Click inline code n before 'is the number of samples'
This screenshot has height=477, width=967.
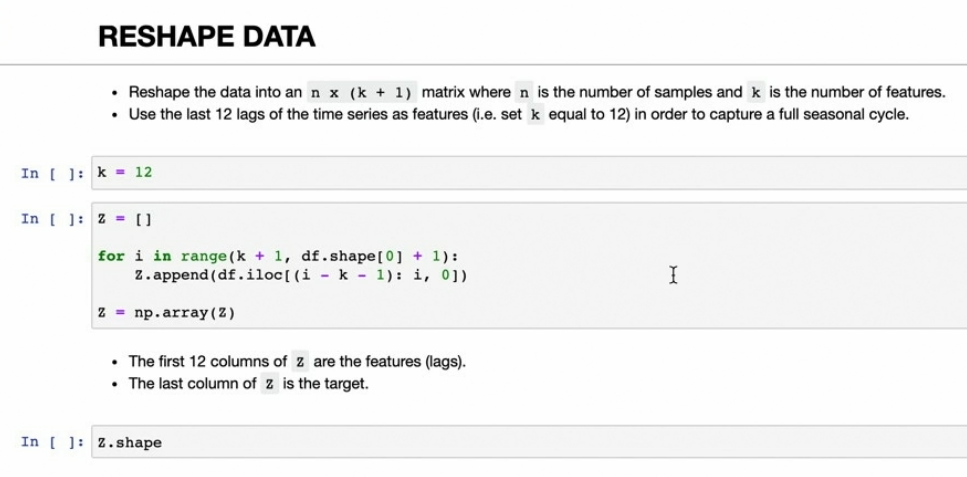coord(524,93)
